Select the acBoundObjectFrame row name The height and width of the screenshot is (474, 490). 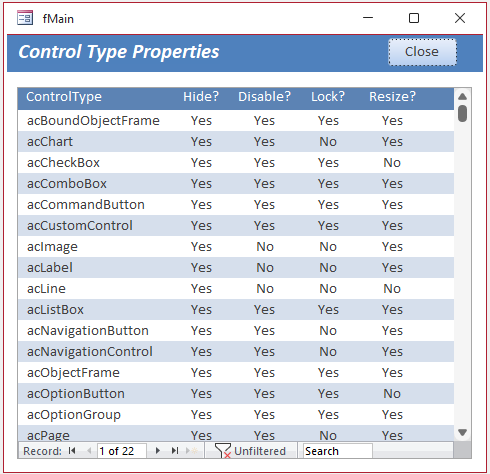(x=93, y=121)
